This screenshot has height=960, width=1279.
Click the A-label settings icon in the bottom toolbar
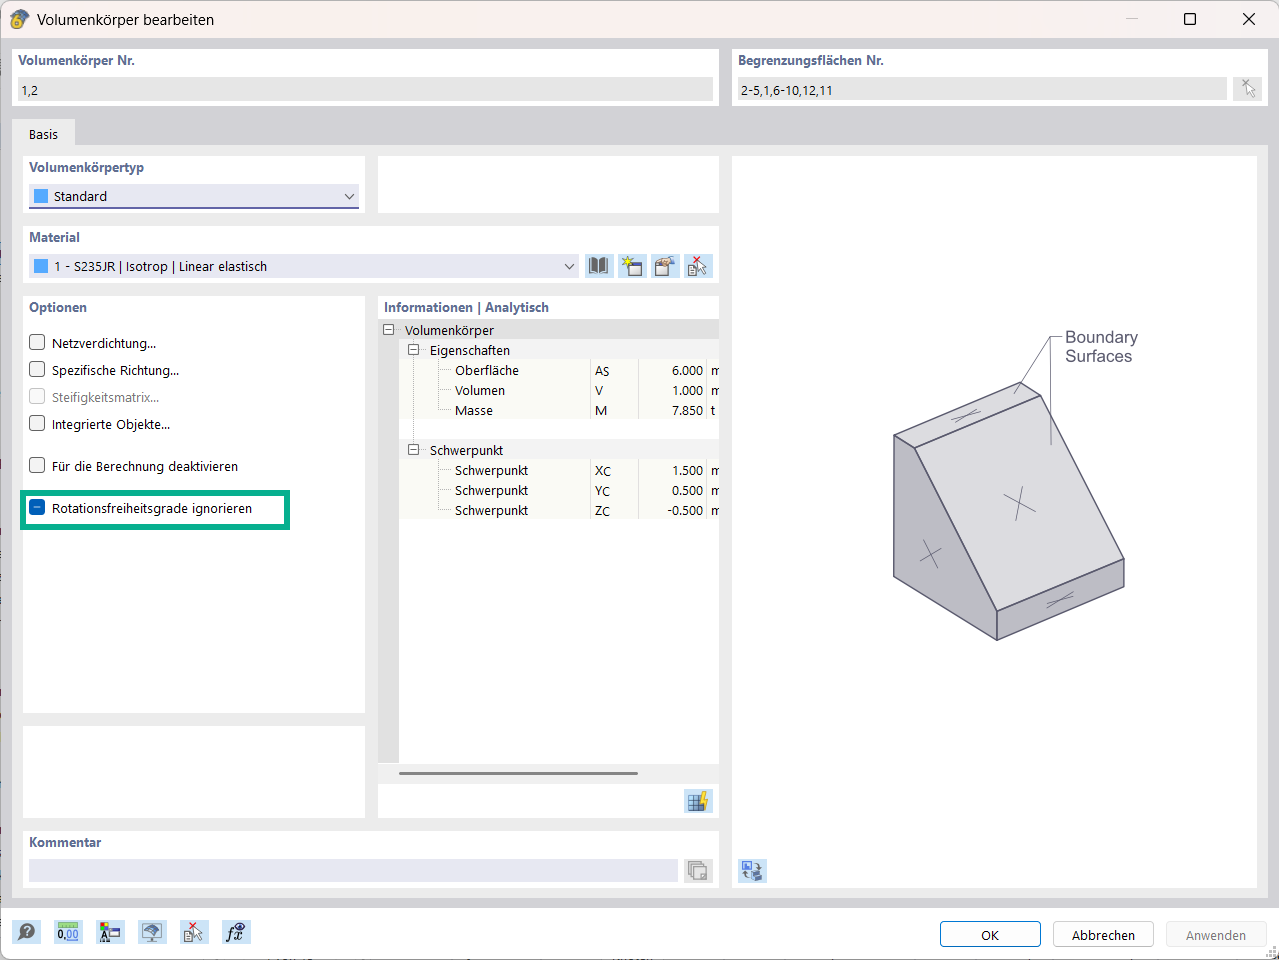pos(110,932)
